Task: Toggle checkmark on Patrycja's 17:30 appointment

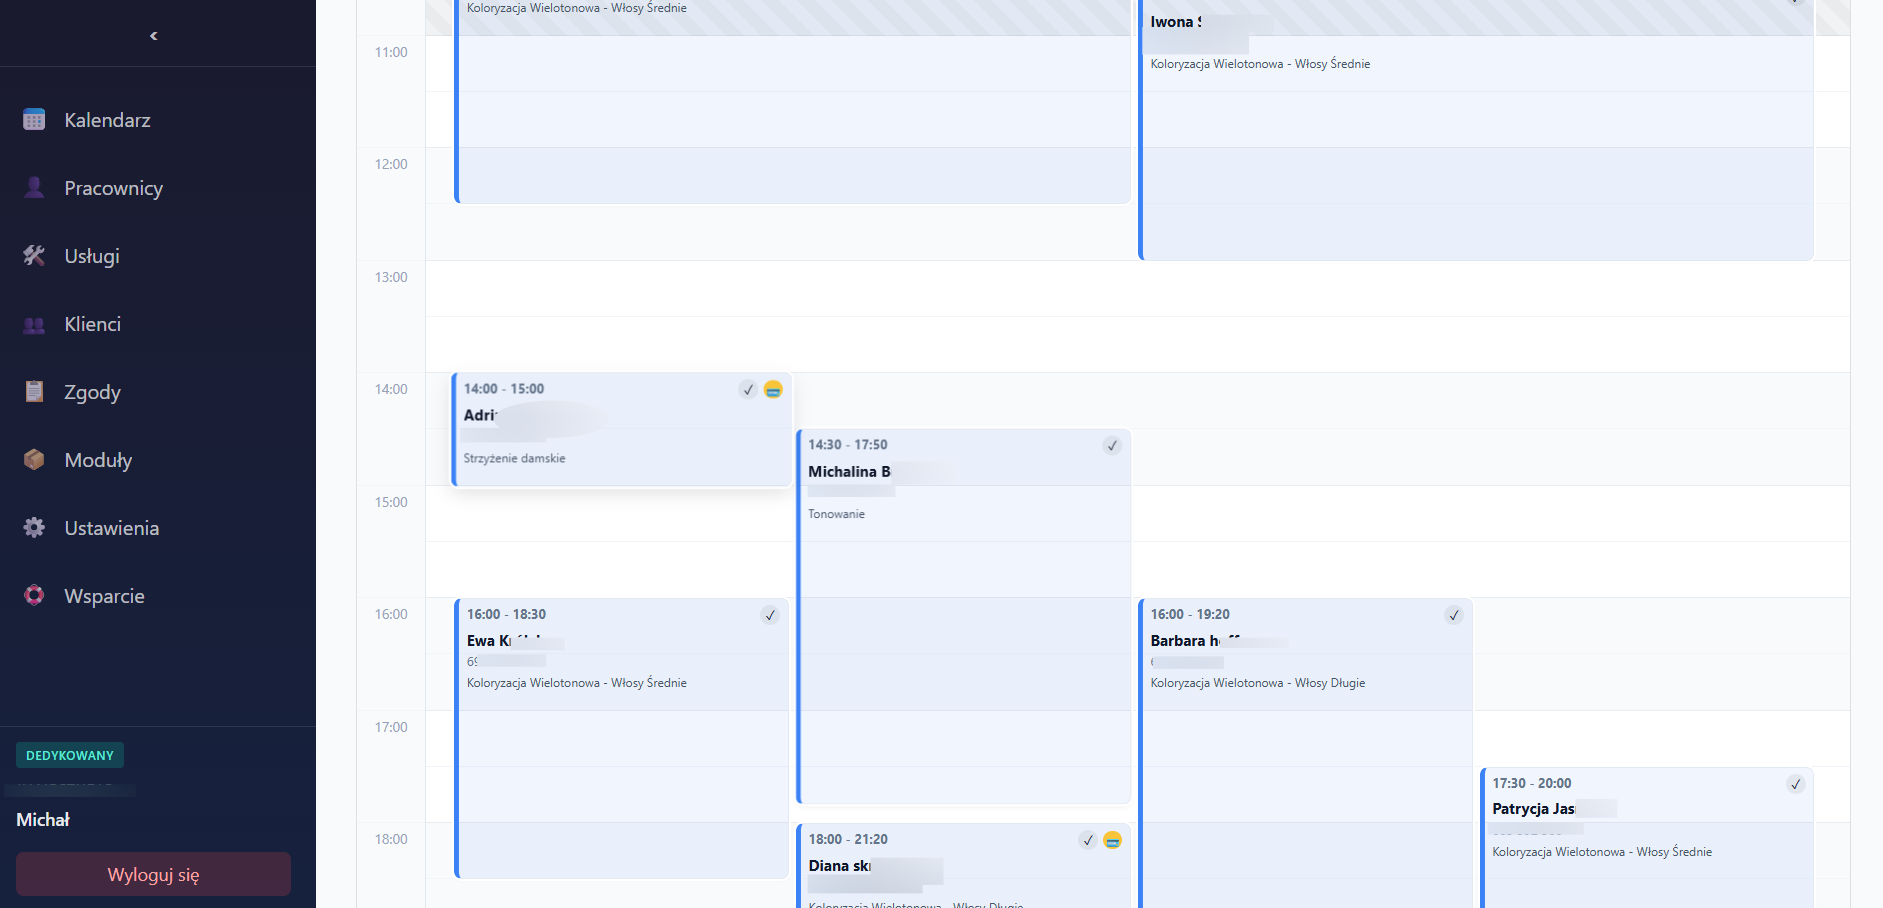Action: [x=1796, y=784]
